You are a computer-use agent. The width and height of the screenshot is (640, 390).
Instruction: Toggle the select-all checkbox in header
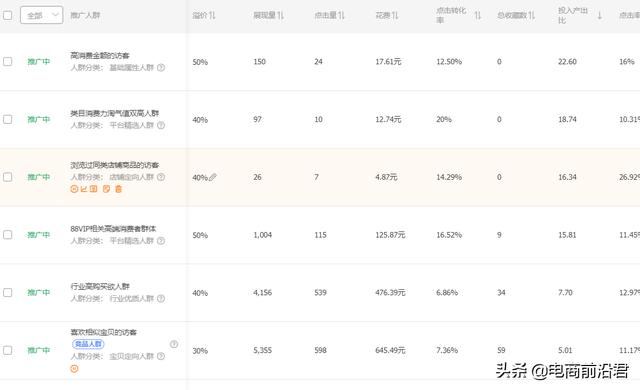tap(7, 16)
